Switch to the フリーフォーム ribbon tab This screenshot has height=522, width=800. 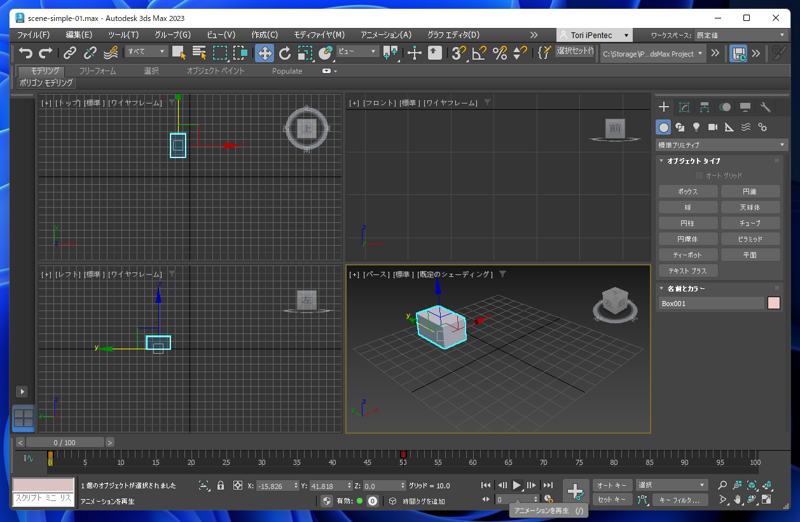(x=97, y=71)
